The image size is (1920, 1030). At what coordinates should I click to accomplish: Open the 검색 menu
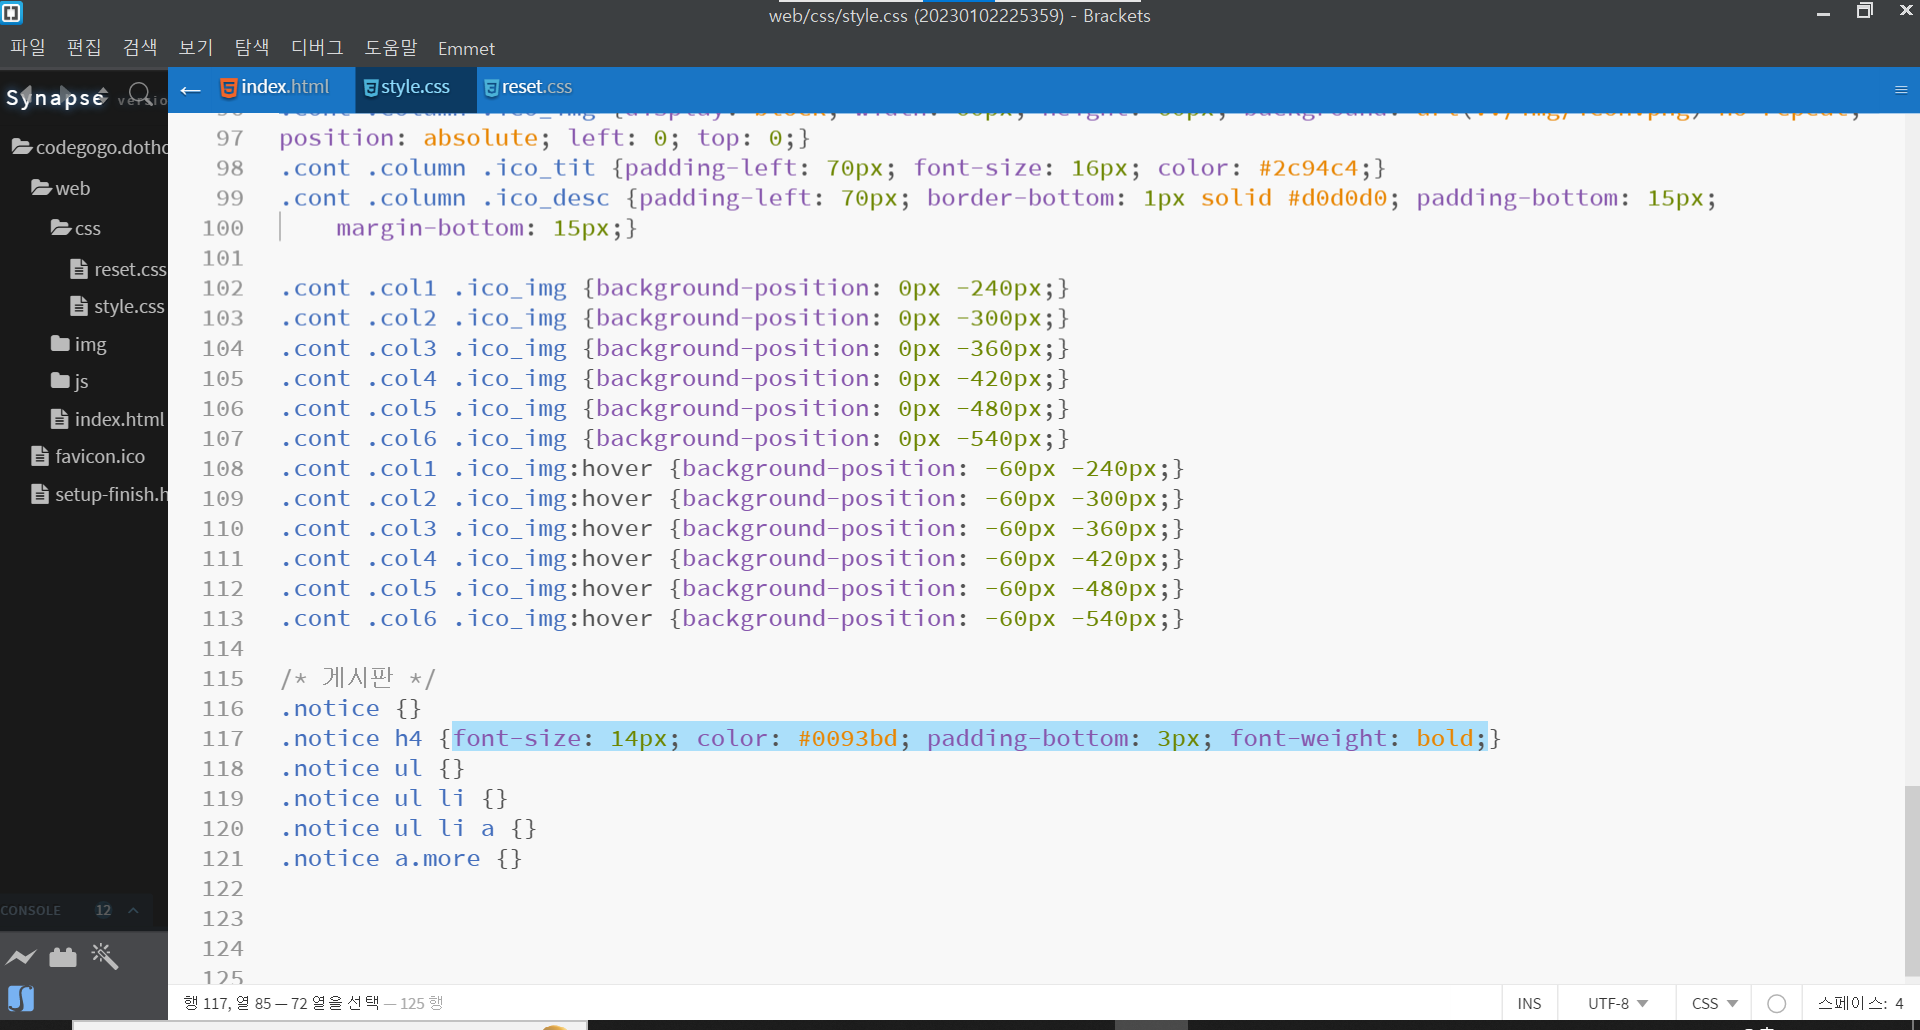pos(140,47)
